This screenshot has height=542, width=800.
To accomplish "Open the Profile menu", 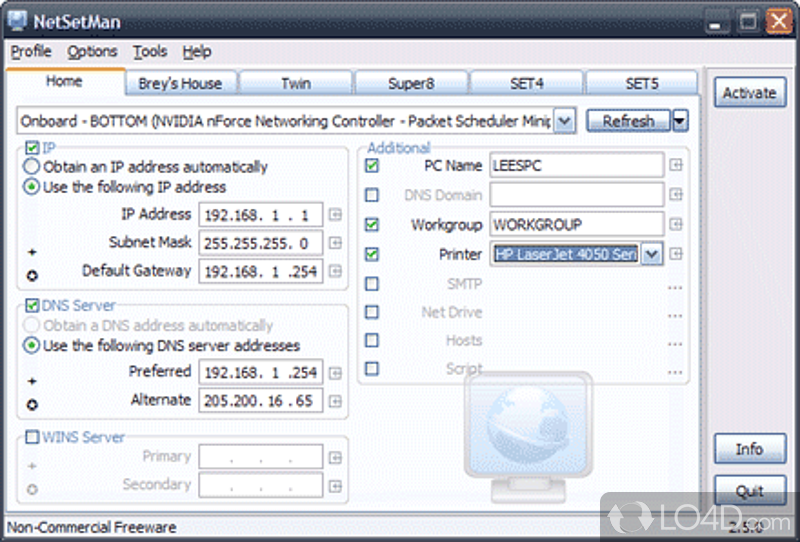I will pyautogui.click(x=31, y=52).
